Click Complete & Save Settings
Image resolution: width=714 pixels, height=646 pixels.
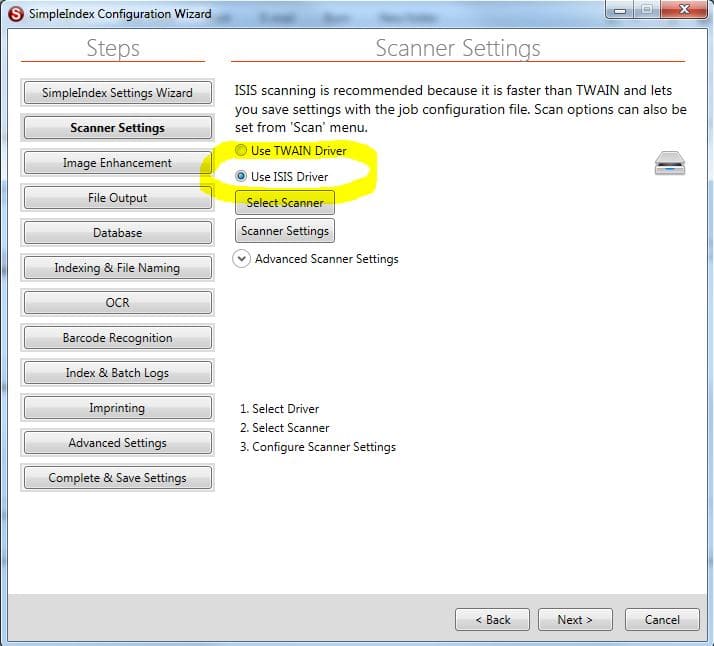tap(117, 478)
